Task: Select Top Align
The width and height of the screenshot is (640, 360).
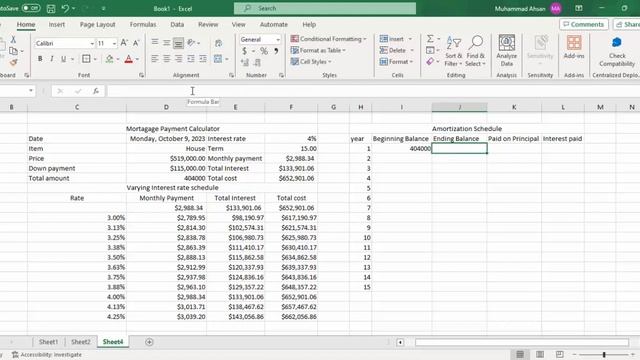Action: point(155,42)
